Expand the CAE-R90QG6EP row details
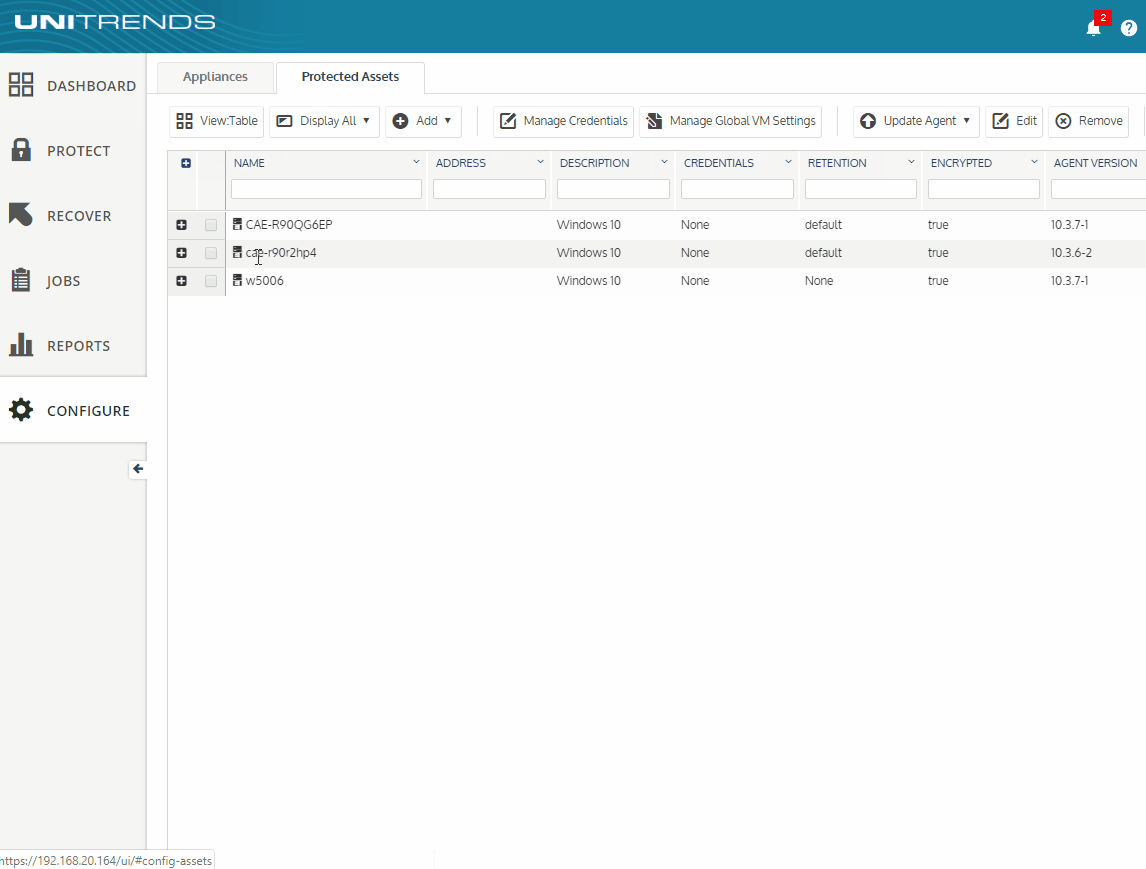Viewport: 1146px width, 869px height. (x=181, y=225)
